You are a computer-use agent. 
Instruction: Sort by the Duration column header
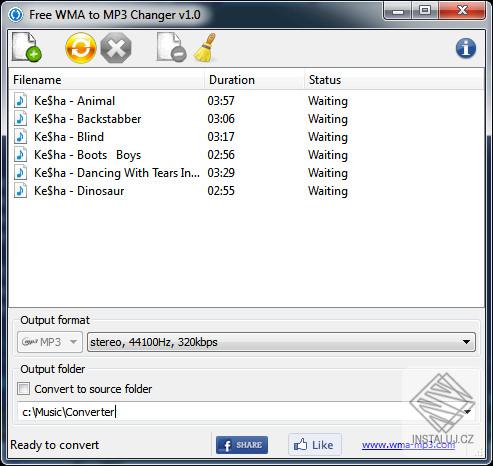tap(254, 80)
